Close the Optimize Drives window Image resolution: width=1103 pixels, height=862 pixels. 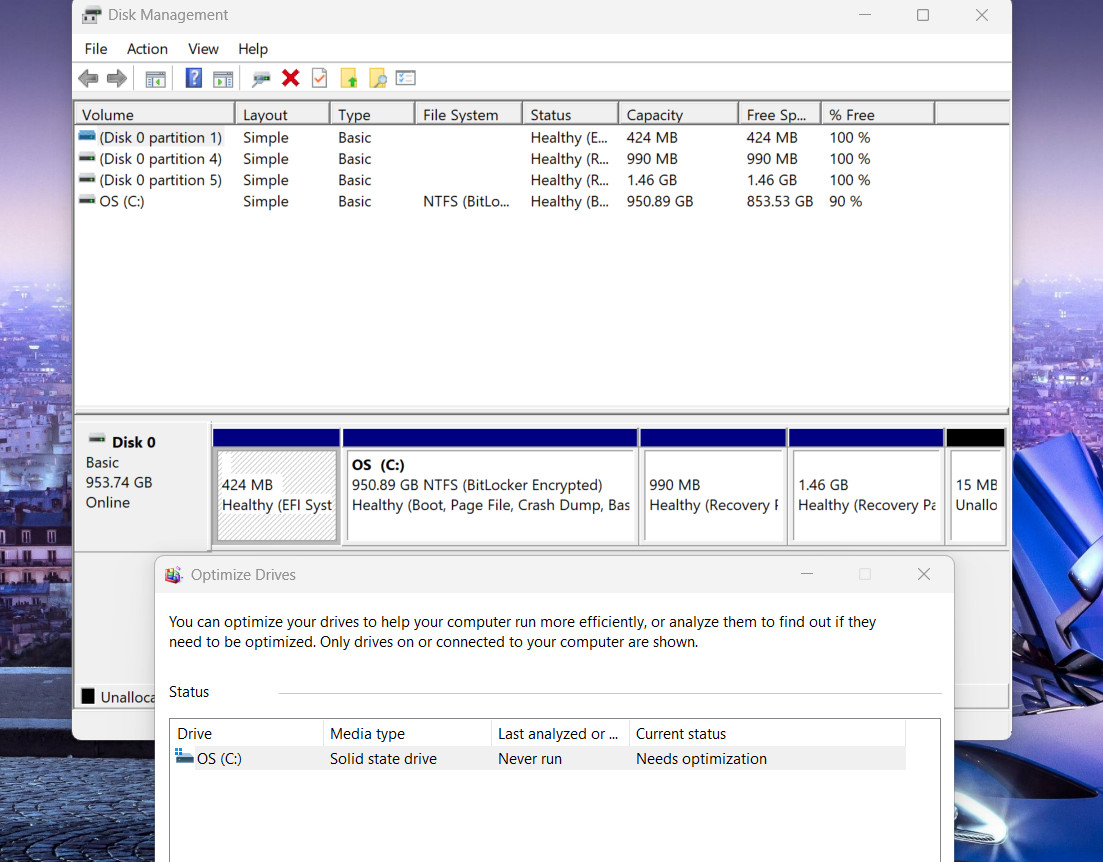coord(924,574)
